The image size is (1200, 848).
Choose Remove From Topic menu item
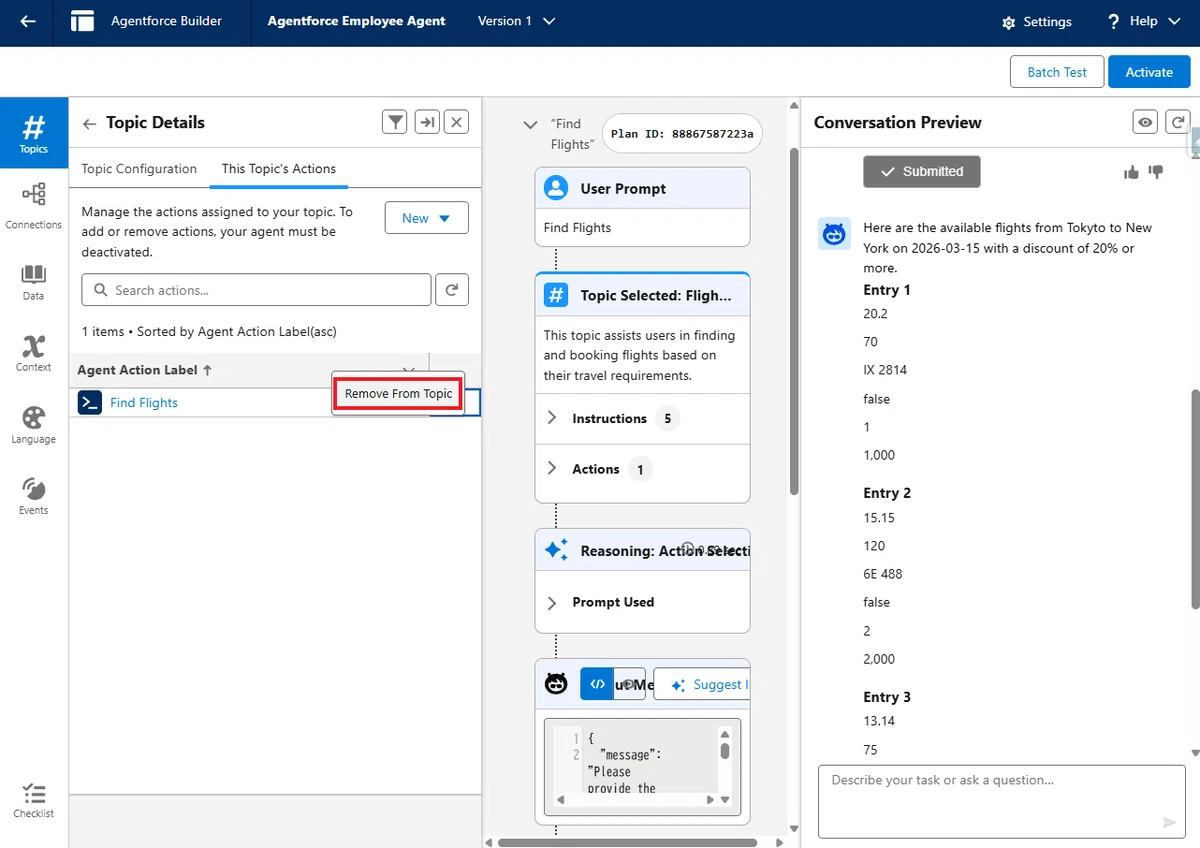click(x=398, y=394)
